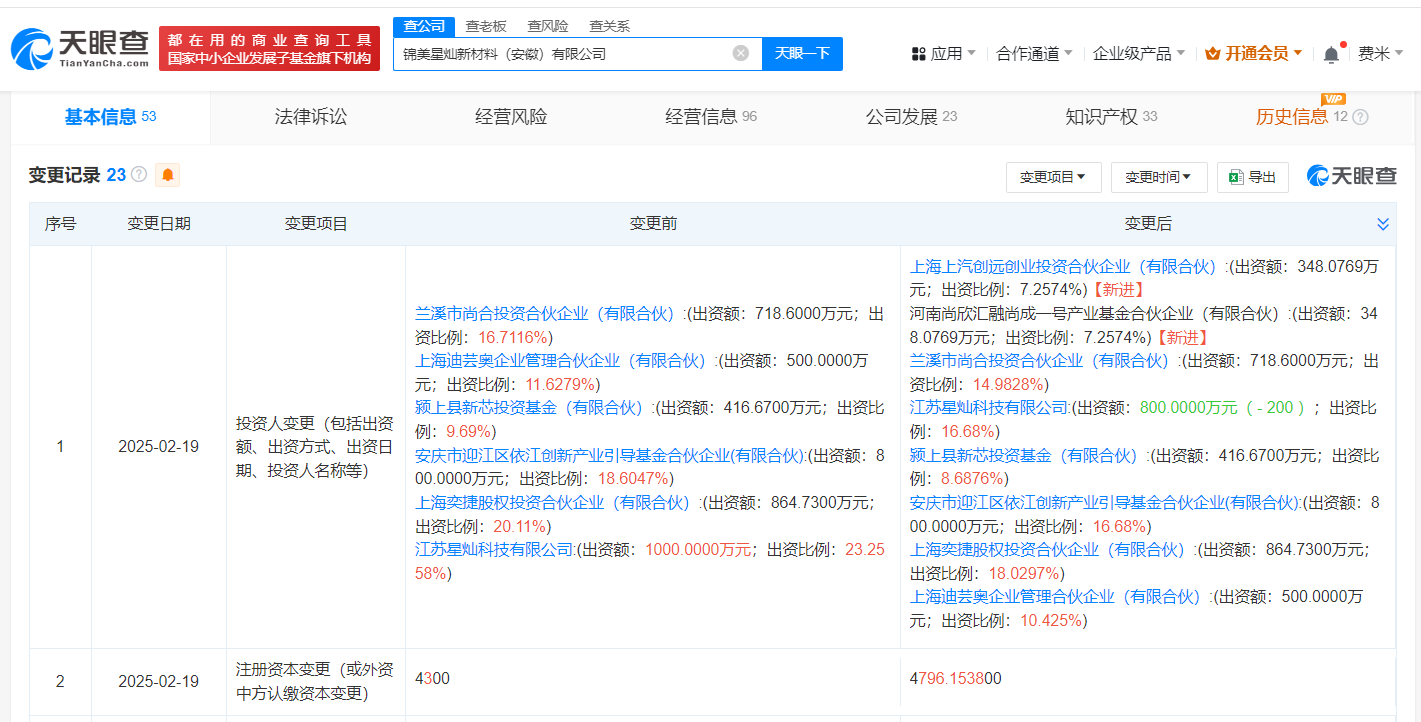Click the crown icon of 开通会员
The height and width of the screenshot is (722, 1421).
tap(1213, 54)
